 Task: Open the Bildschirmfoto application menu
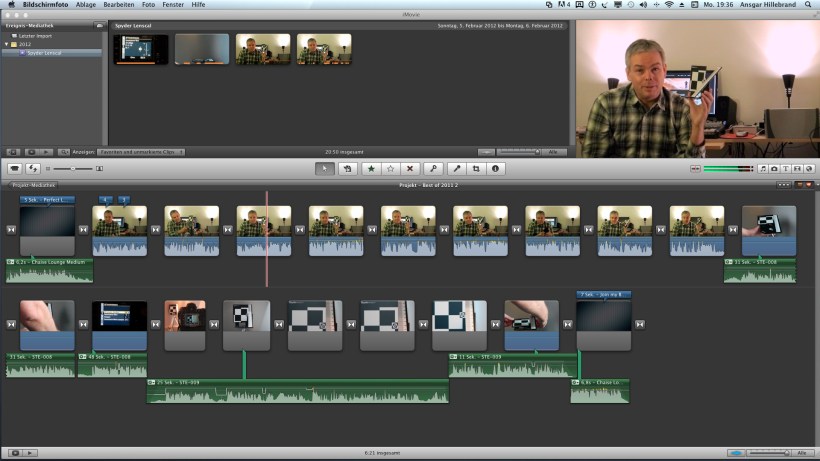(x=45, y=4)
